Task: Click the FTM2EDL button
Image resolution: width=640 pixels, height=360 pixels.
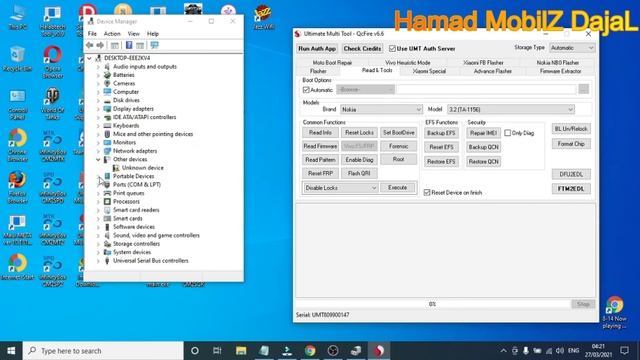Action: (571, 189)
